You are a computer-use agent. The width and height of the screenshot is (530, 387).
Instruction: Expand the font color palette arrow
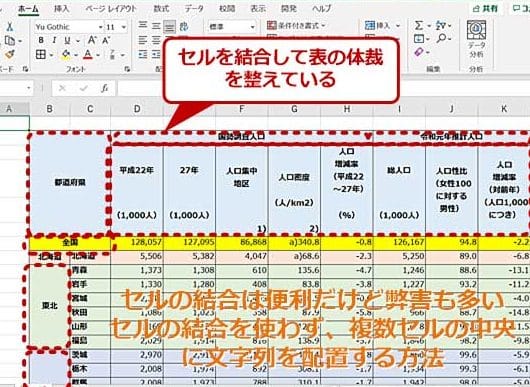point(98,55)
